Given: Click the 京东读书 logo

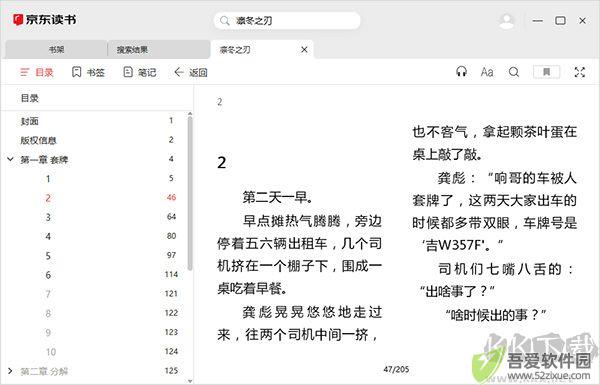Looking at the screenshot, I should coord(44,20).
